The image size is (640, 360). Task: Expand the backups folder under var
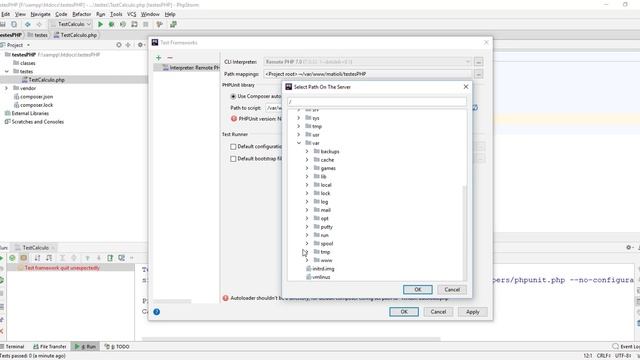(307, 151)
